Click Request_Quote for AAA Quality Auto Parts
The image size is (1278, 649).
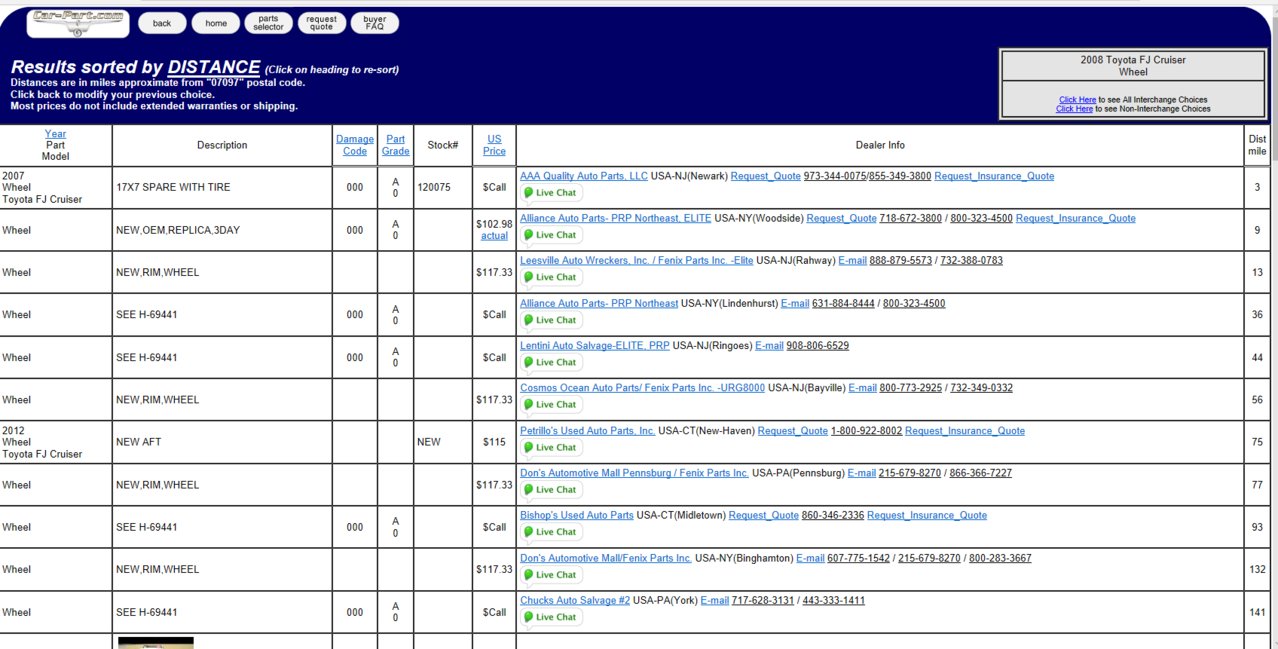[x=765, y=176]
